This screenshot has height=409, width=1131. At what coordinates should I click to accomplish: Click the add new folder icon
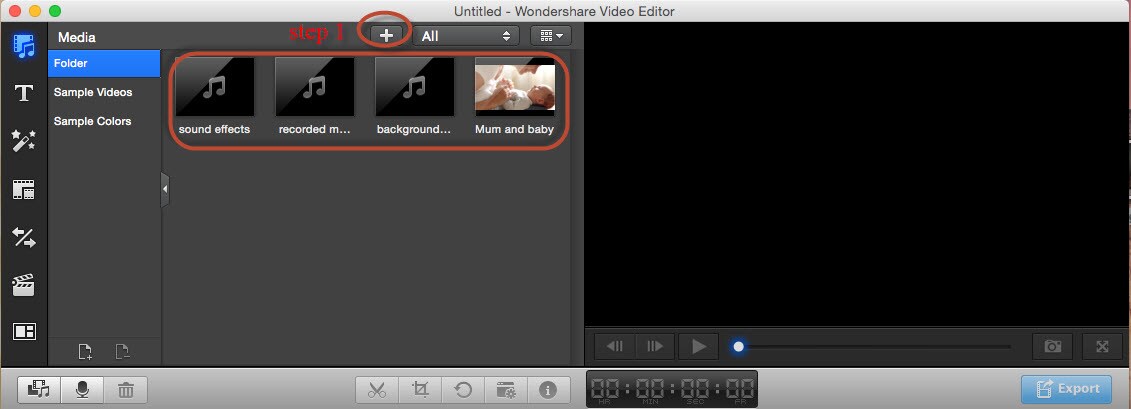pos(85,352)
